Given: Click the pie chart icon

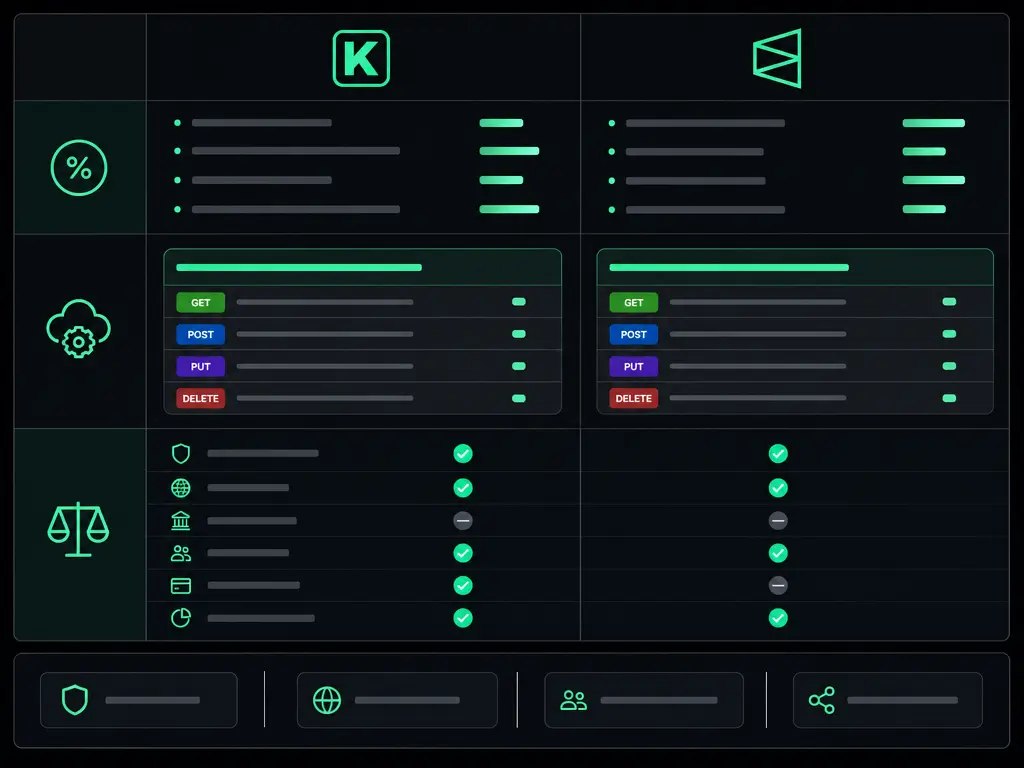Looking at the screenshot, I should [x=181, y=618].
